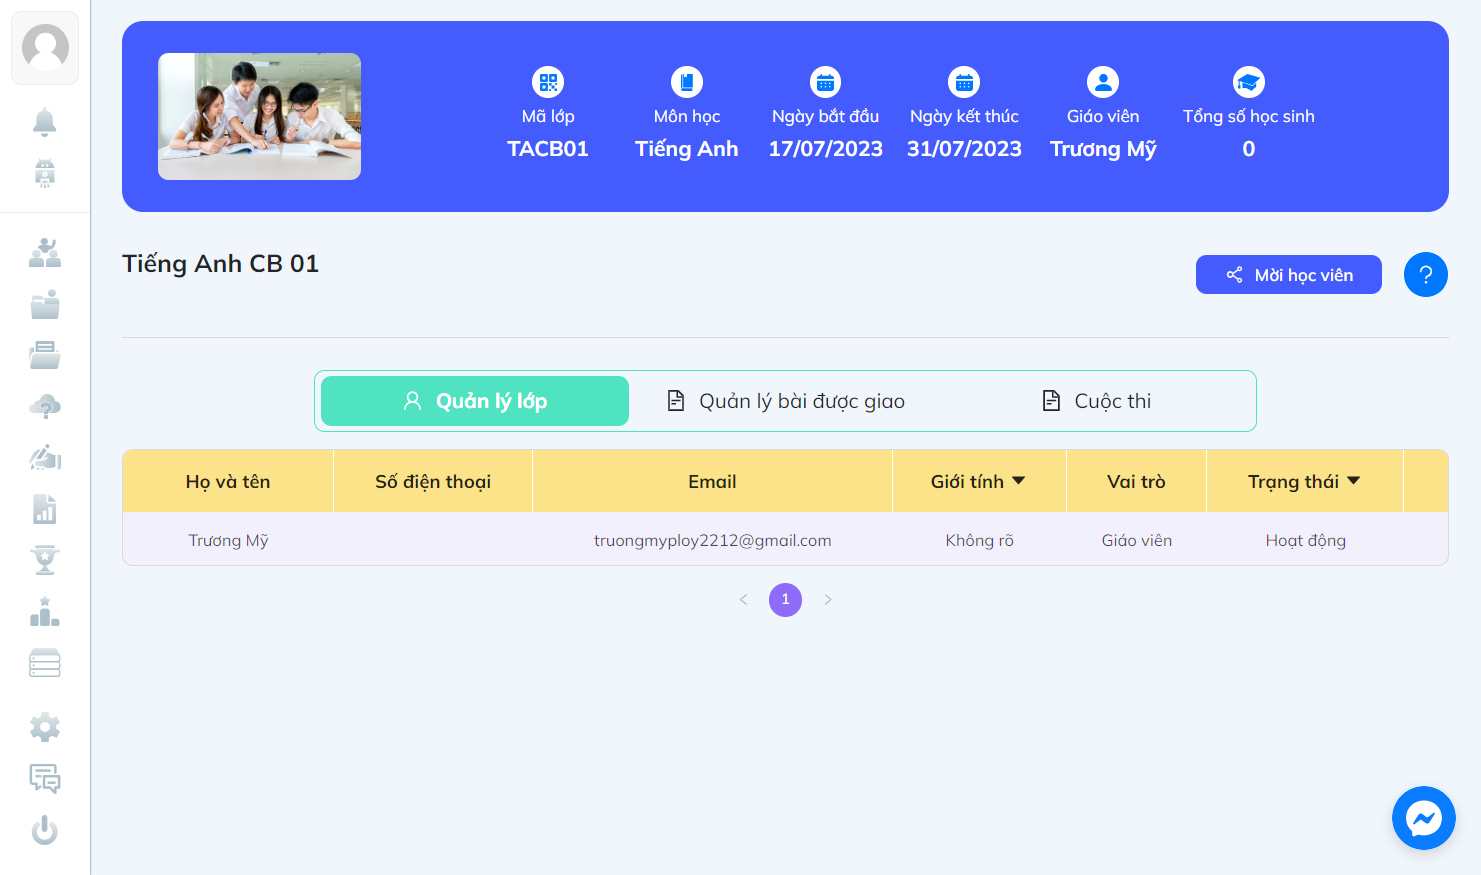Go to next page arrow in pagination
This screenshot has height=875, width=1481.
[x=828, y=600]
